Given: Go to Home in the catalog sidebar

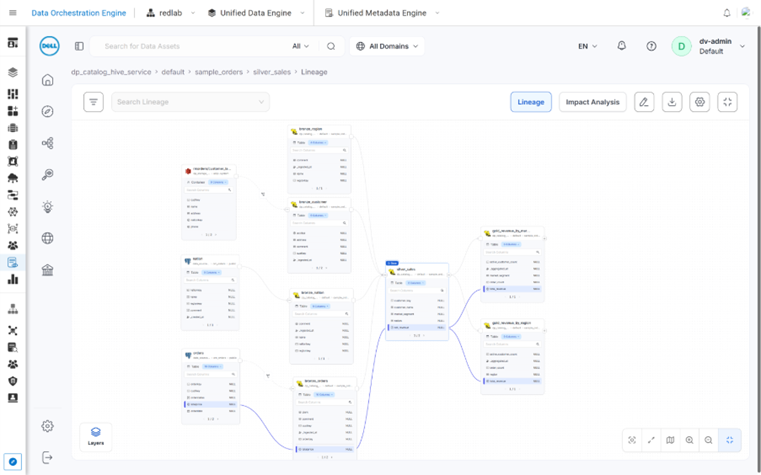Looking at the screenshot, I should [48, 80].
